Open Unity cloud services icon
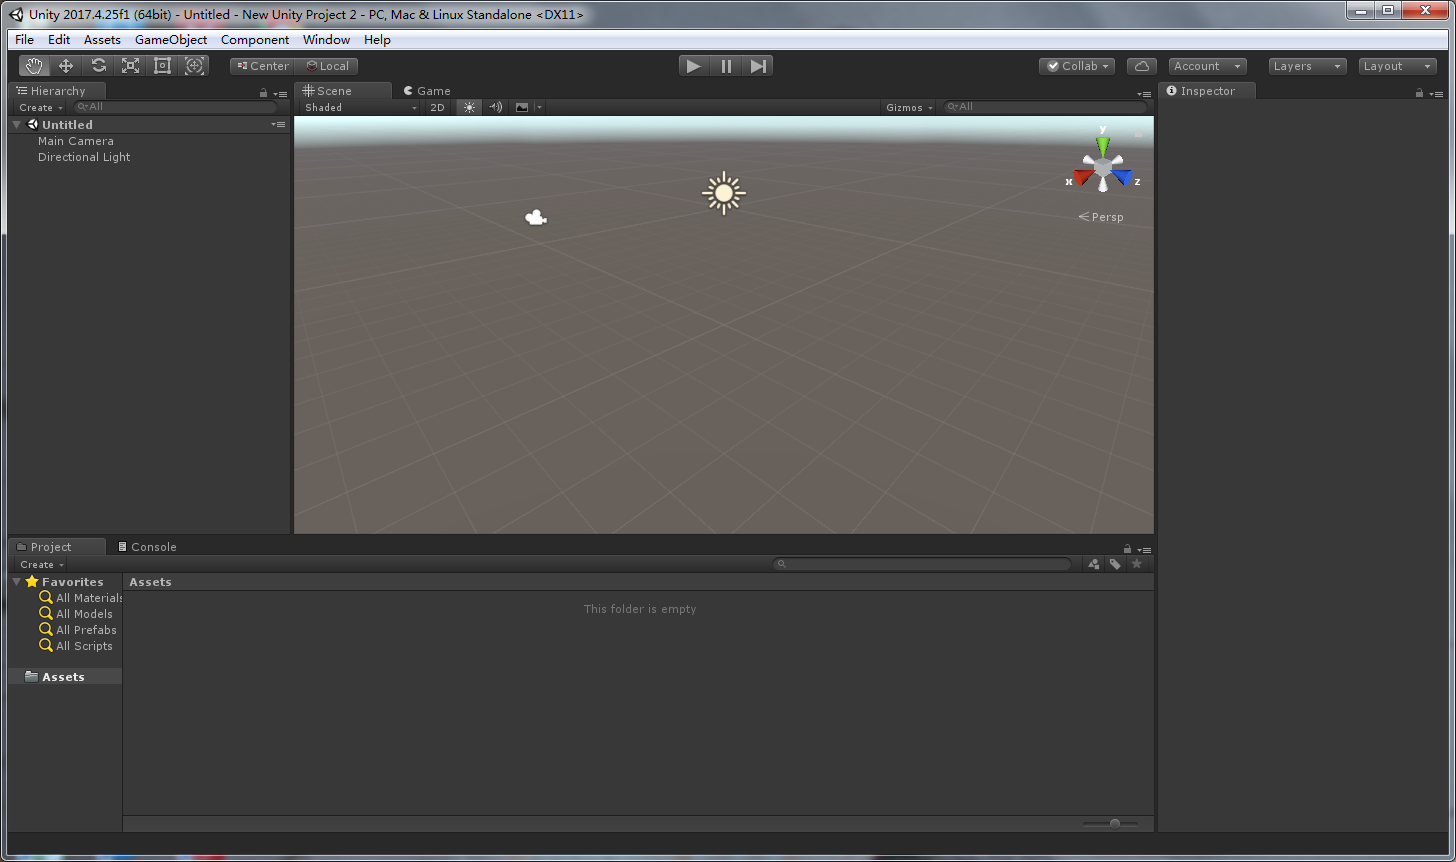This screenshot has width=1456, height=862. (1142, 66)
